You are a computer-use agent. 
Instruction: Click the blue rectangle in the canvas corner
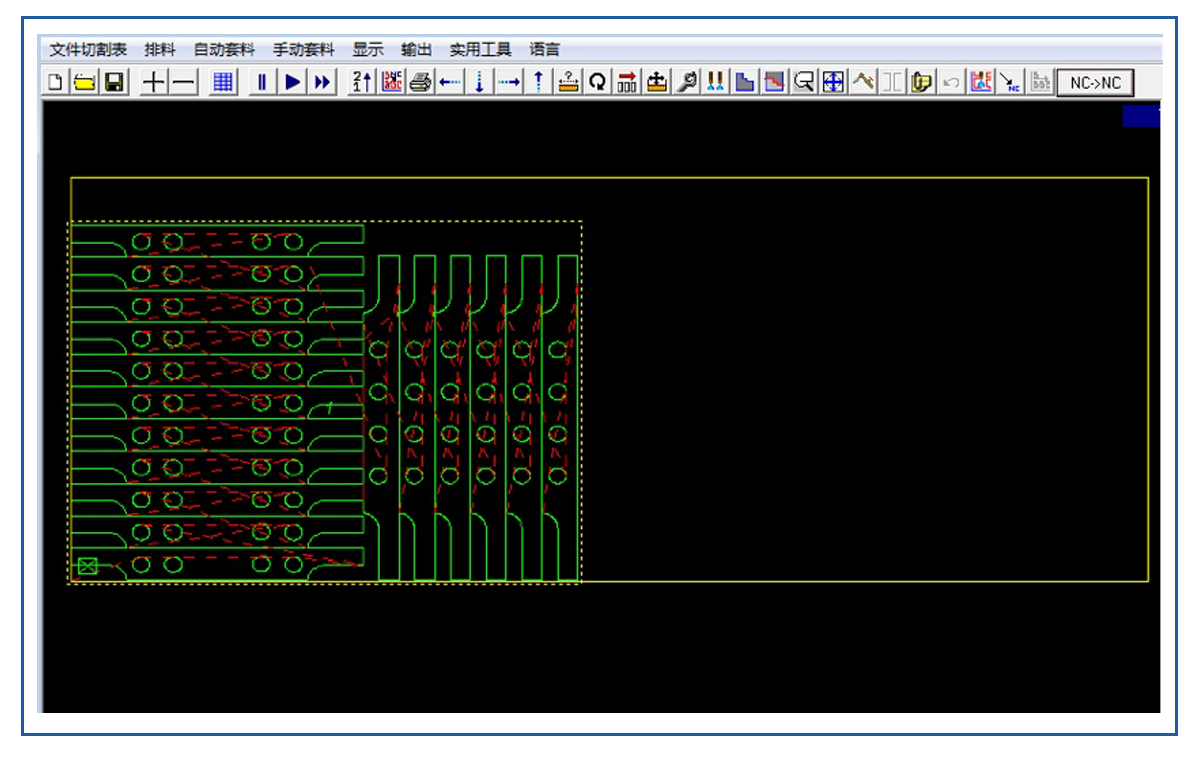(x=1141, y=117)
